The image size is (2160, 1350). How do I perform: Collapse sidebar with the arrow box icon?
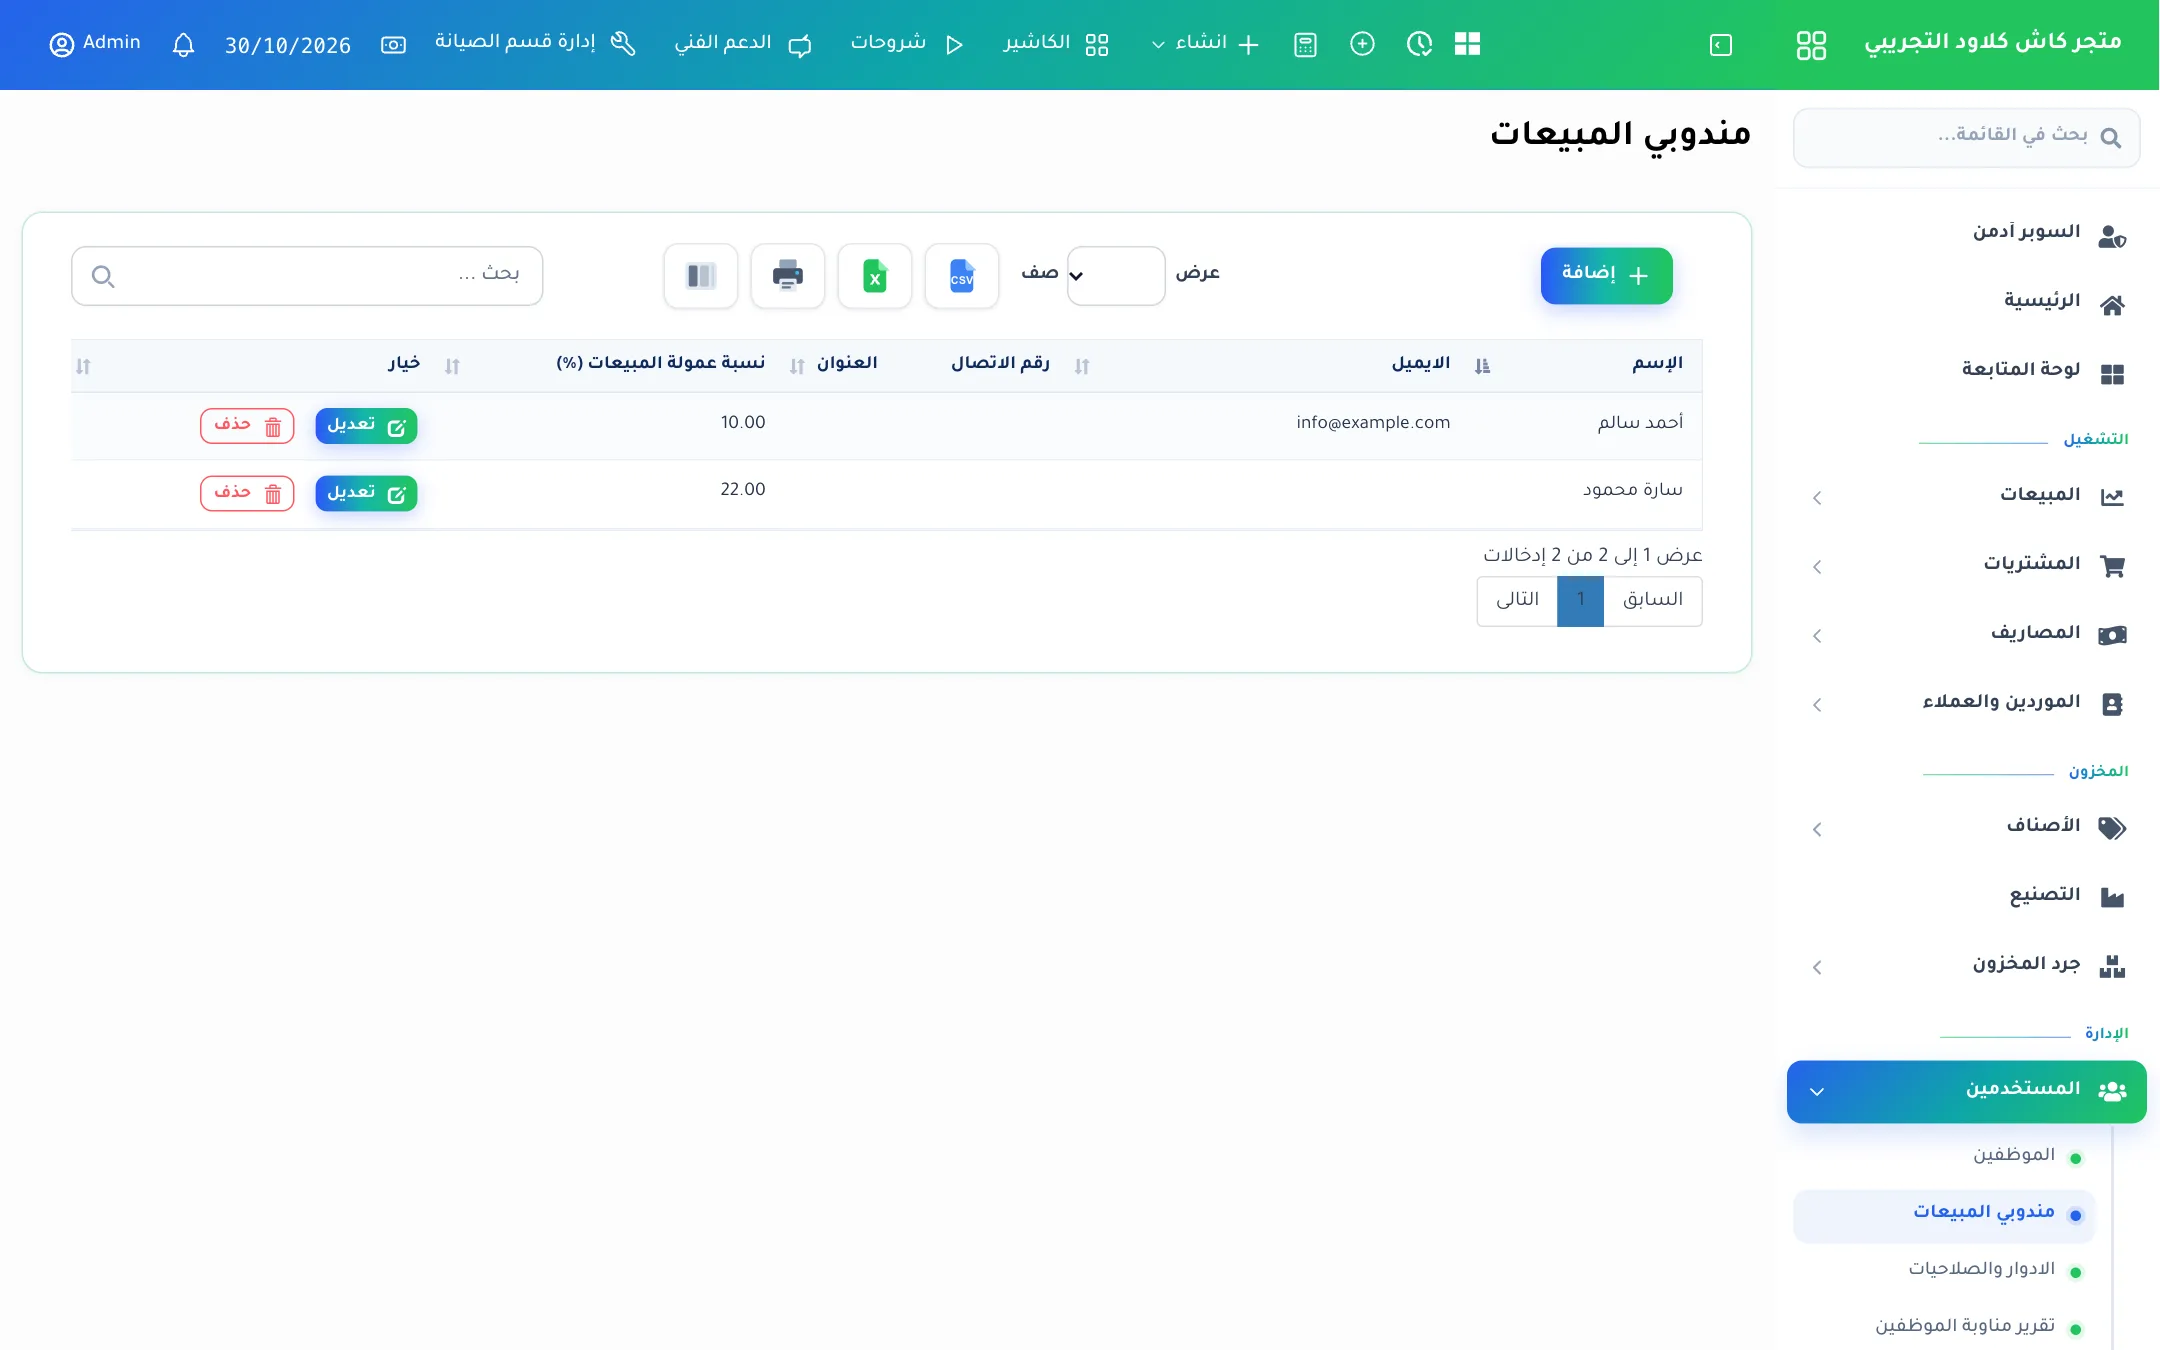(x=1721, y=45)
